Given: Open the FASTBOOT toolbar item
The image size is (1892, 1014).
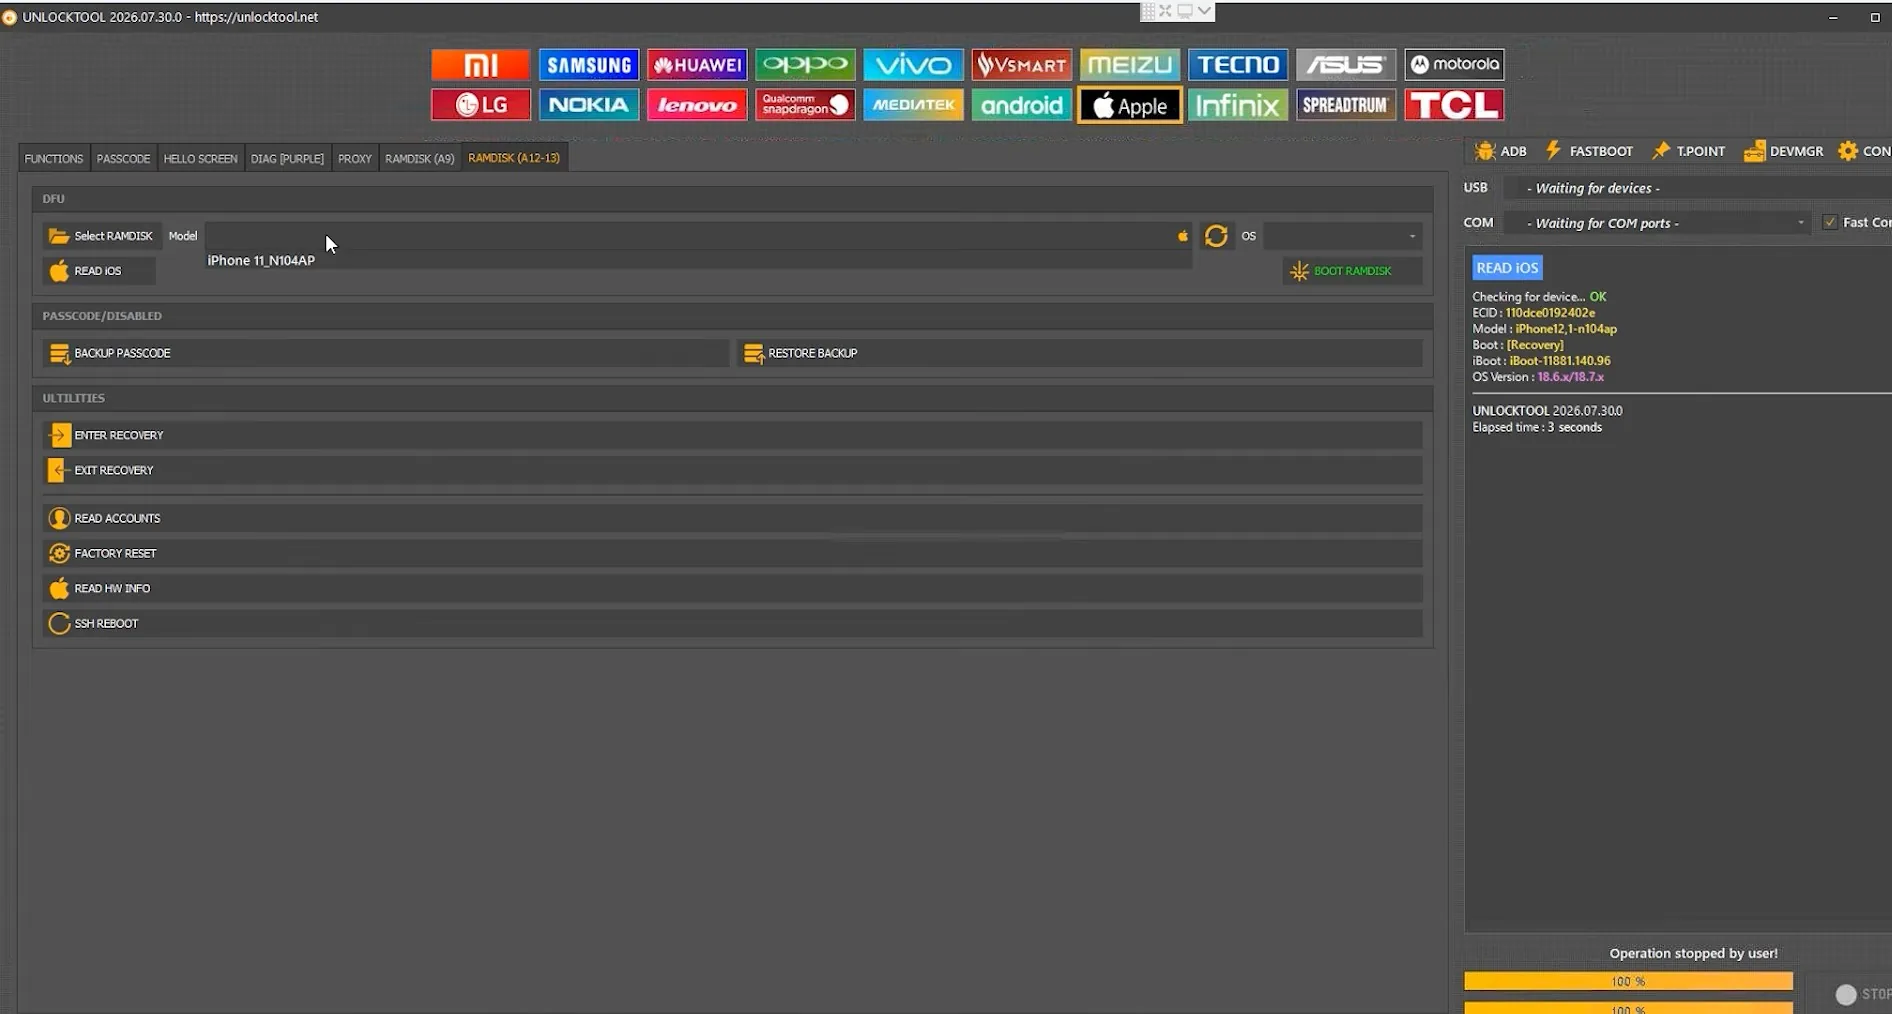Looking at the screenshot, I should pyautogui.click(x=1589, y=151).
